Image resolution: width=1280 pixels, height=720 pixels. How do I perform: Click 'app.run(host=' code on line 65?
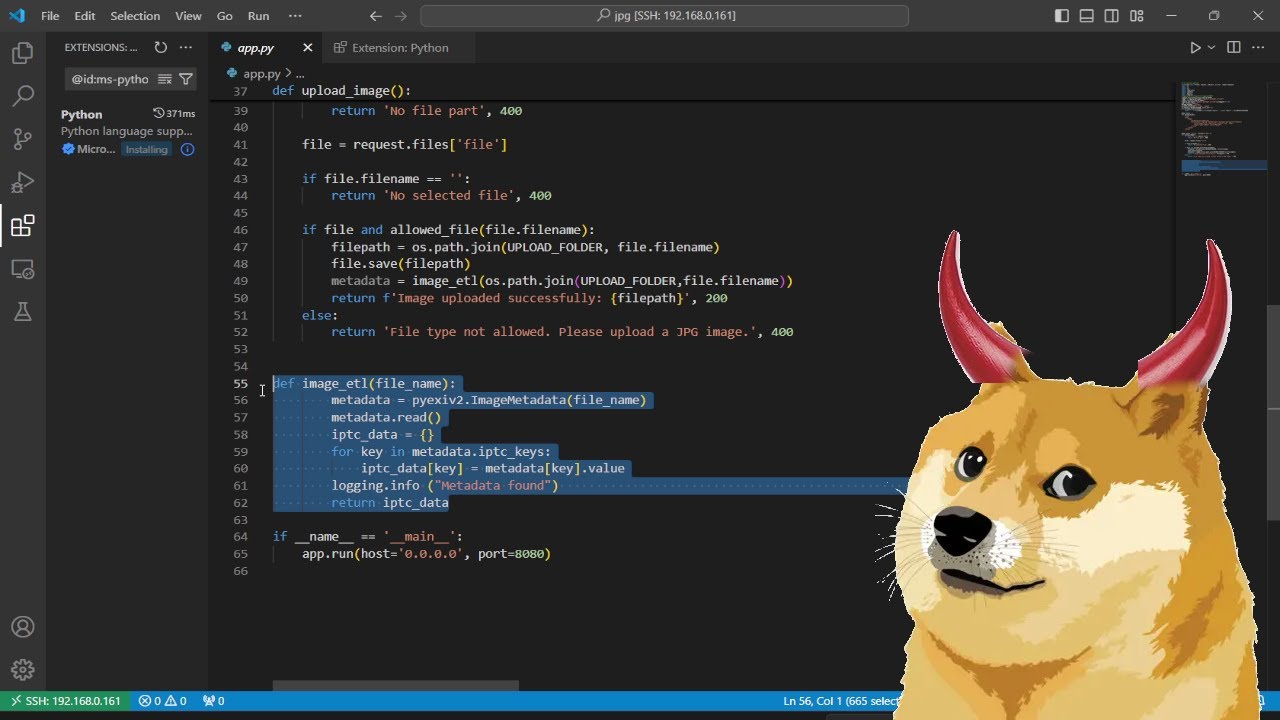pos(426,554)
